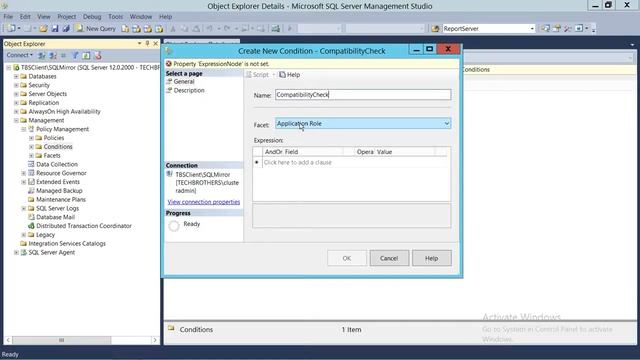The height and width of the screenshot is (360, 640).
Task: Open the Facet dropdown showing Application Role
Action: click(363, 123)
